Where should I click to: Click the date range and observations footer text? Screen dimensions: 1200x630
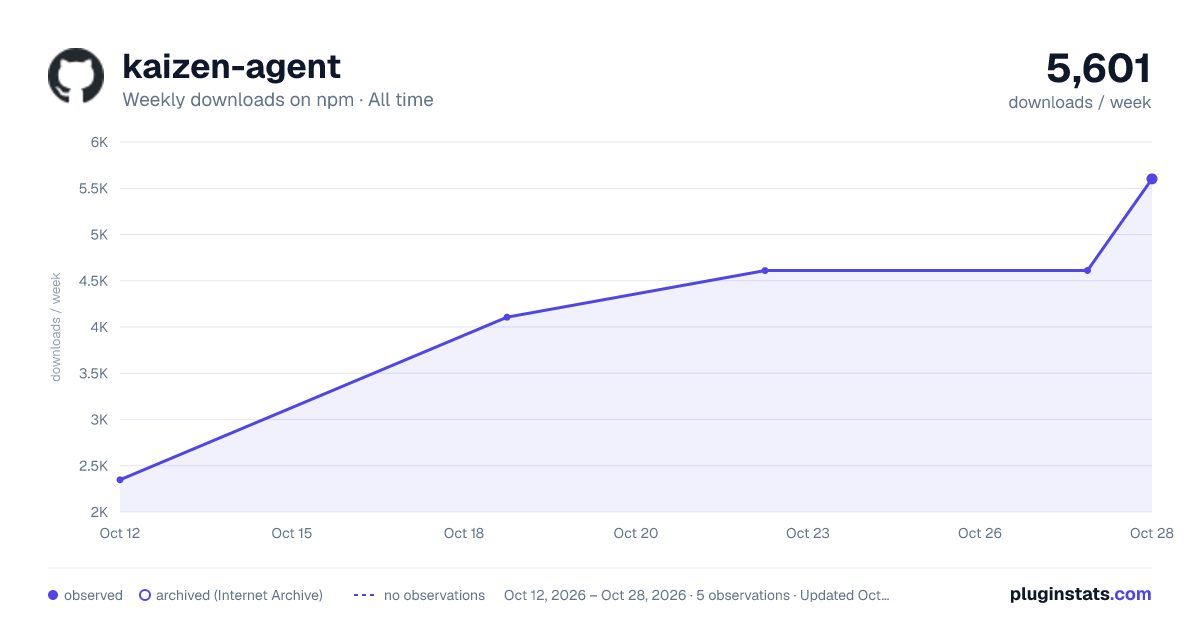point(696,595)
